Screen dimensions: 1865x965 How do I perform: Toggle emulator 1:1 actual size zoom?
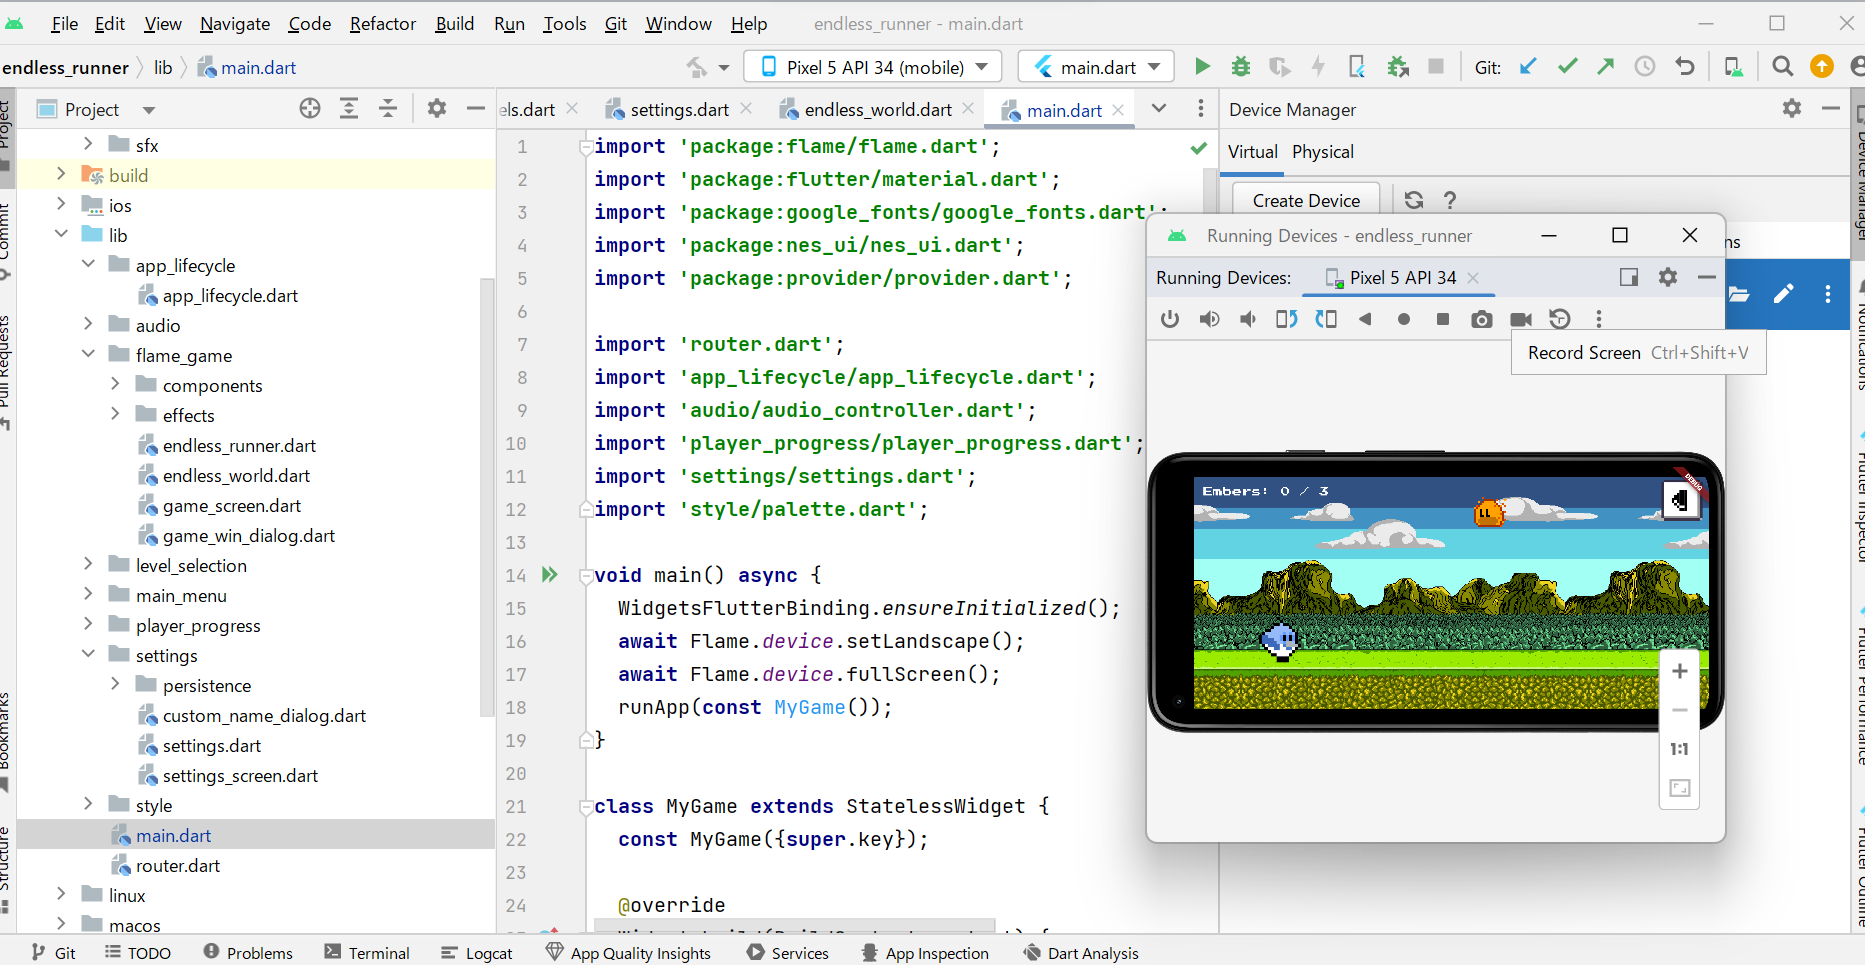tap(1679, 749)
